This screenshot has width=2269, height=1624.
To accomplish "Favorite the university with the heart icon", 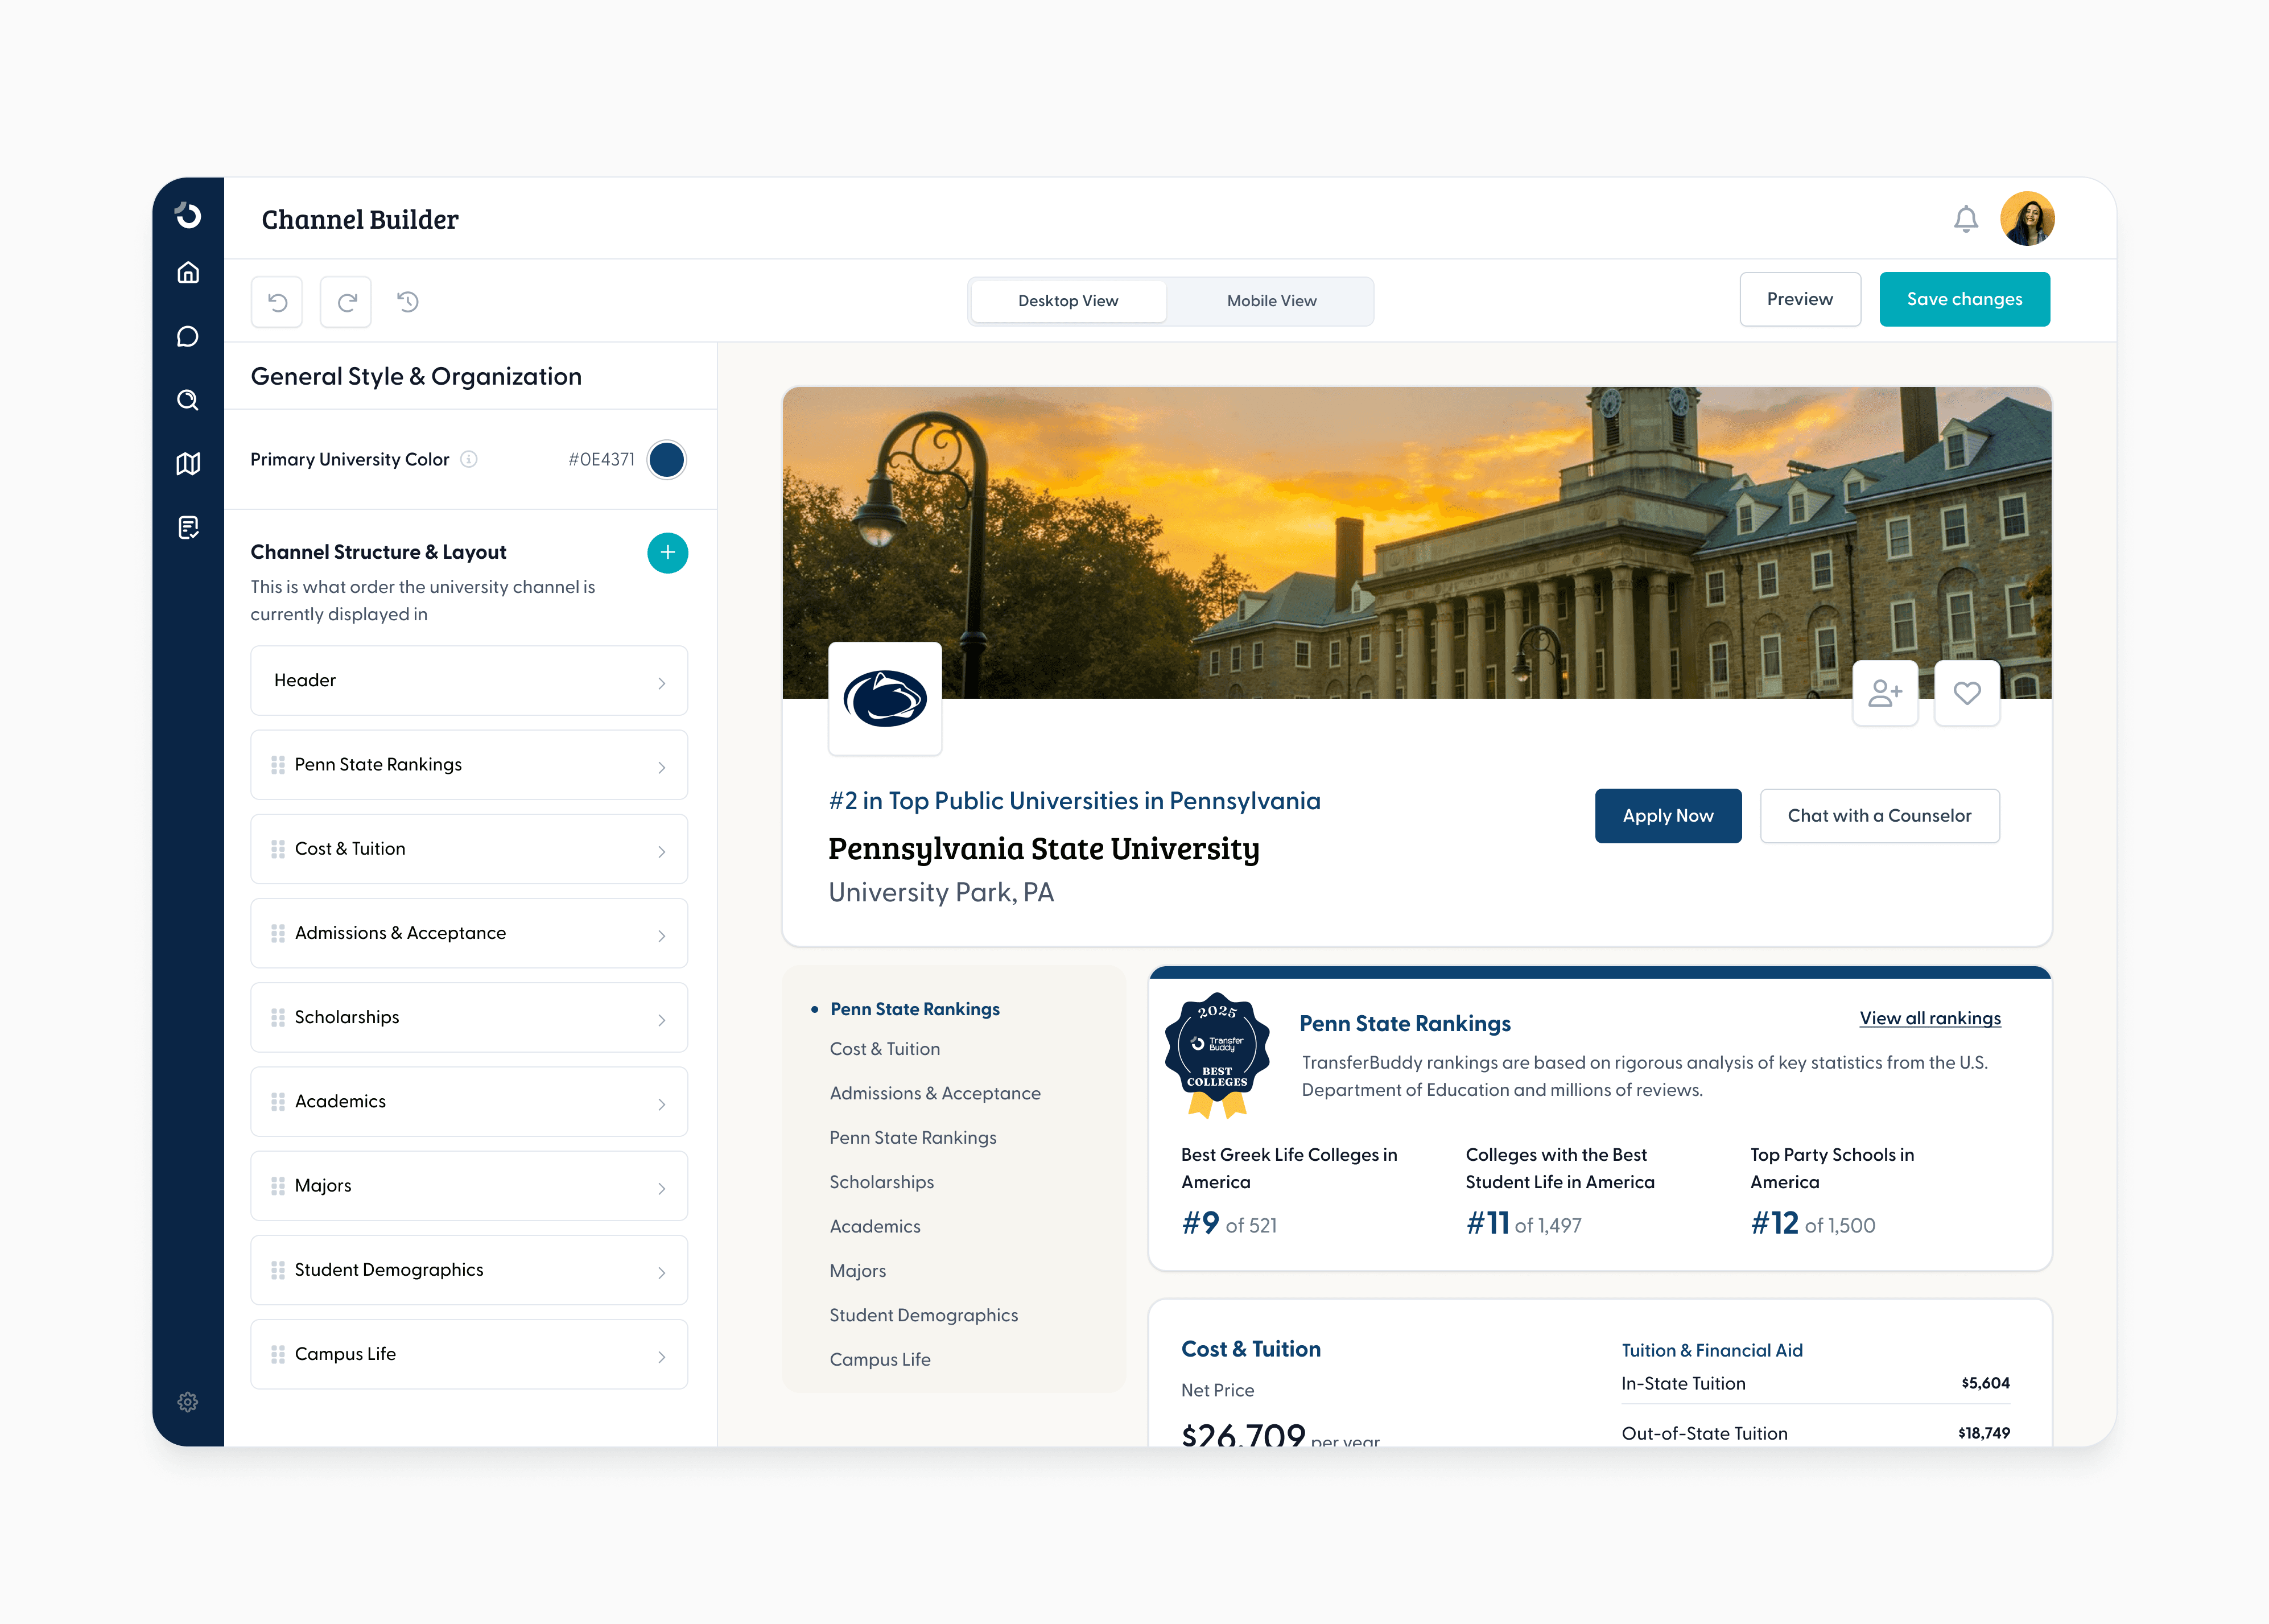I will [1967, 693].
